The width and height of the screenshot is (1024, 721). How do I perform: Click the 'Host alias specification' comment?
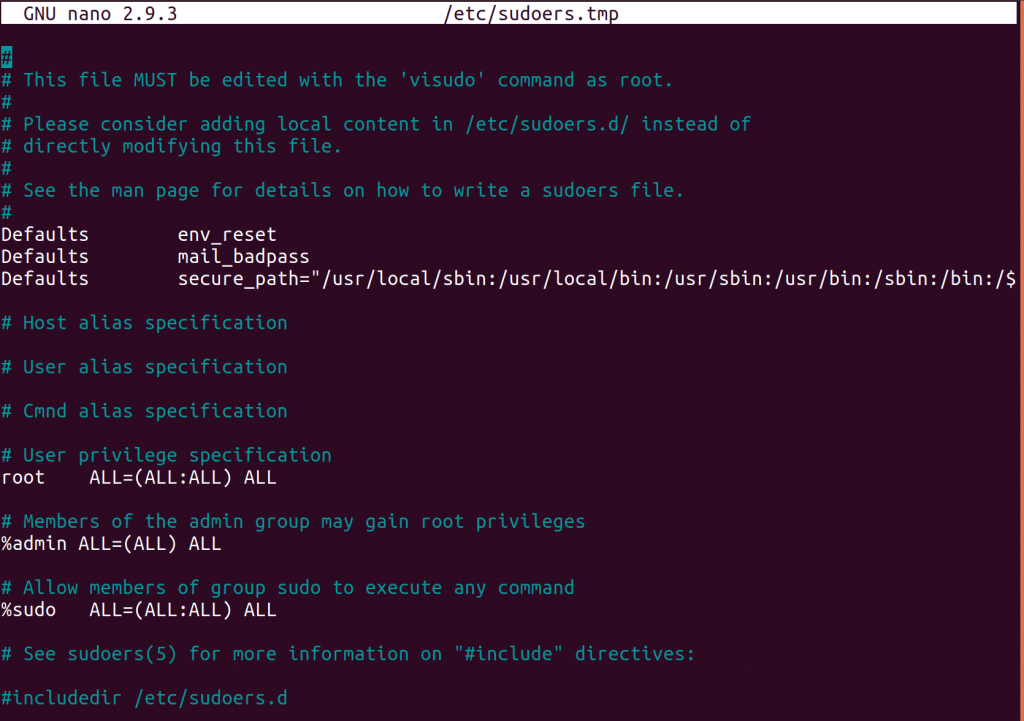[x=144, y=323]
